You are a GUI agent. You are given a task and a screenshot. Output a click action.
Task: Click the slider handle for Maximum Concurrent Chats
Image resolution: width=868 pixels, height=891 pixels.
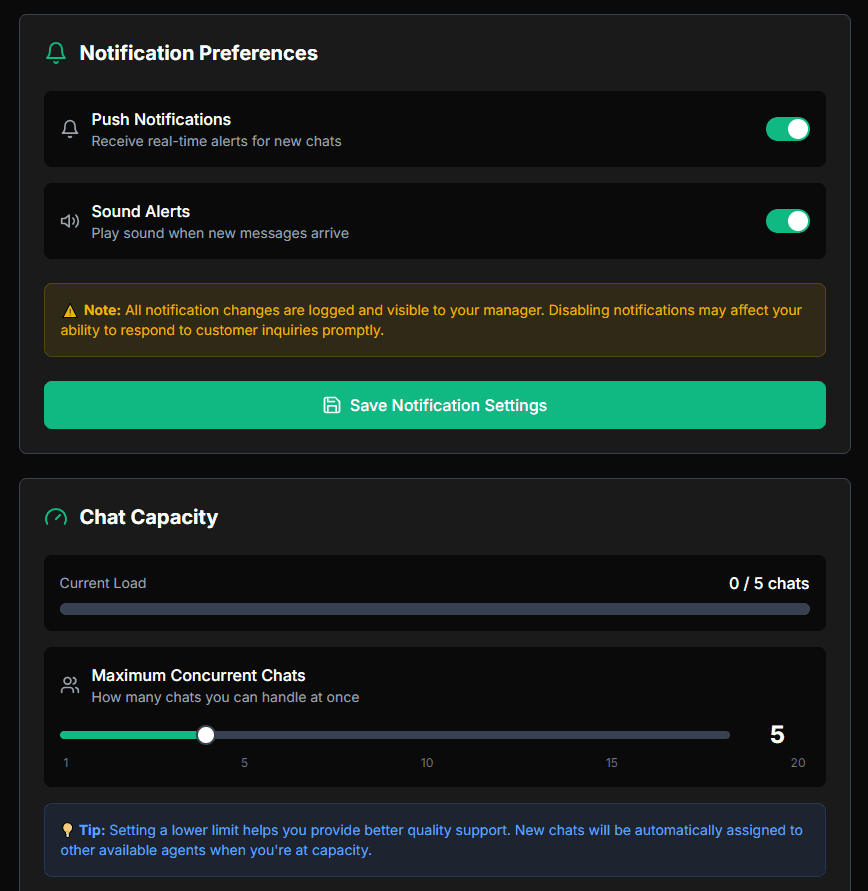[x=206, y=734]
